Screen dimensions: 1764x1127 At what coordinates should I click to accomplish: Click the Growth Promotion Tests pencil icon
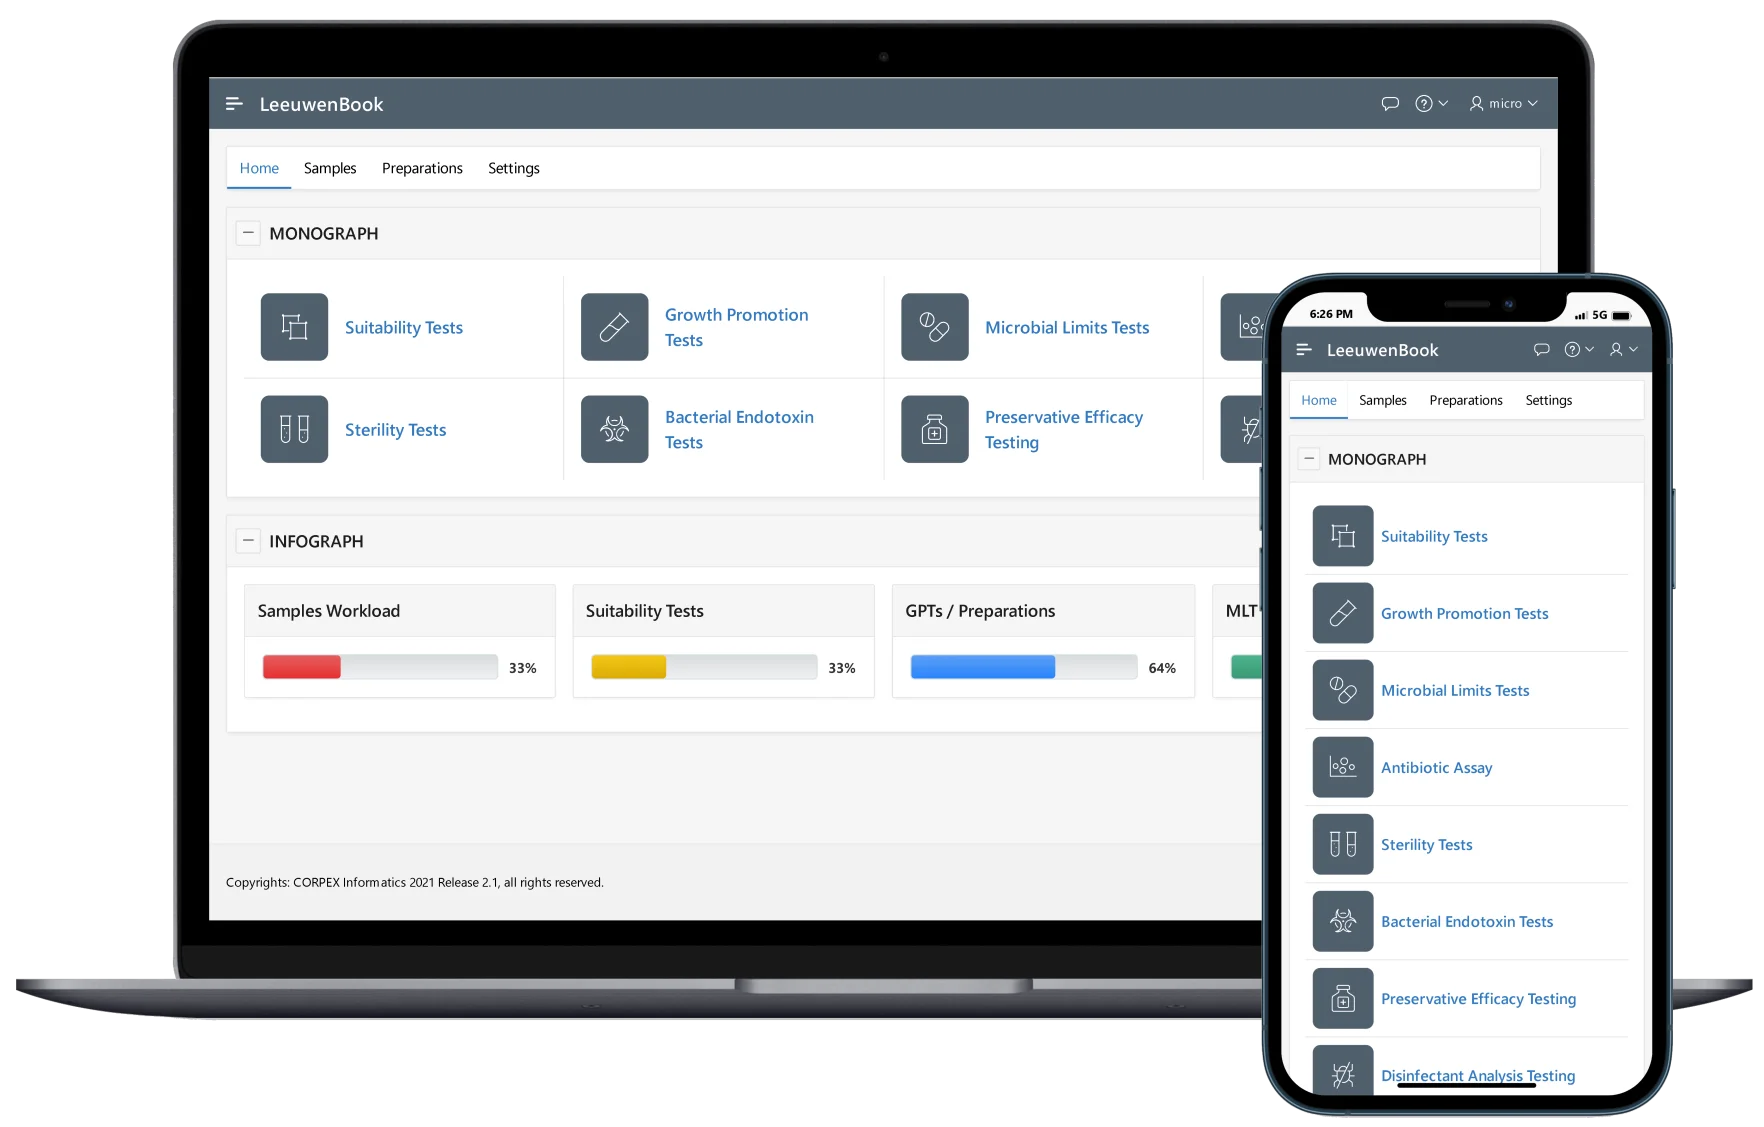[x=613, y=327]
